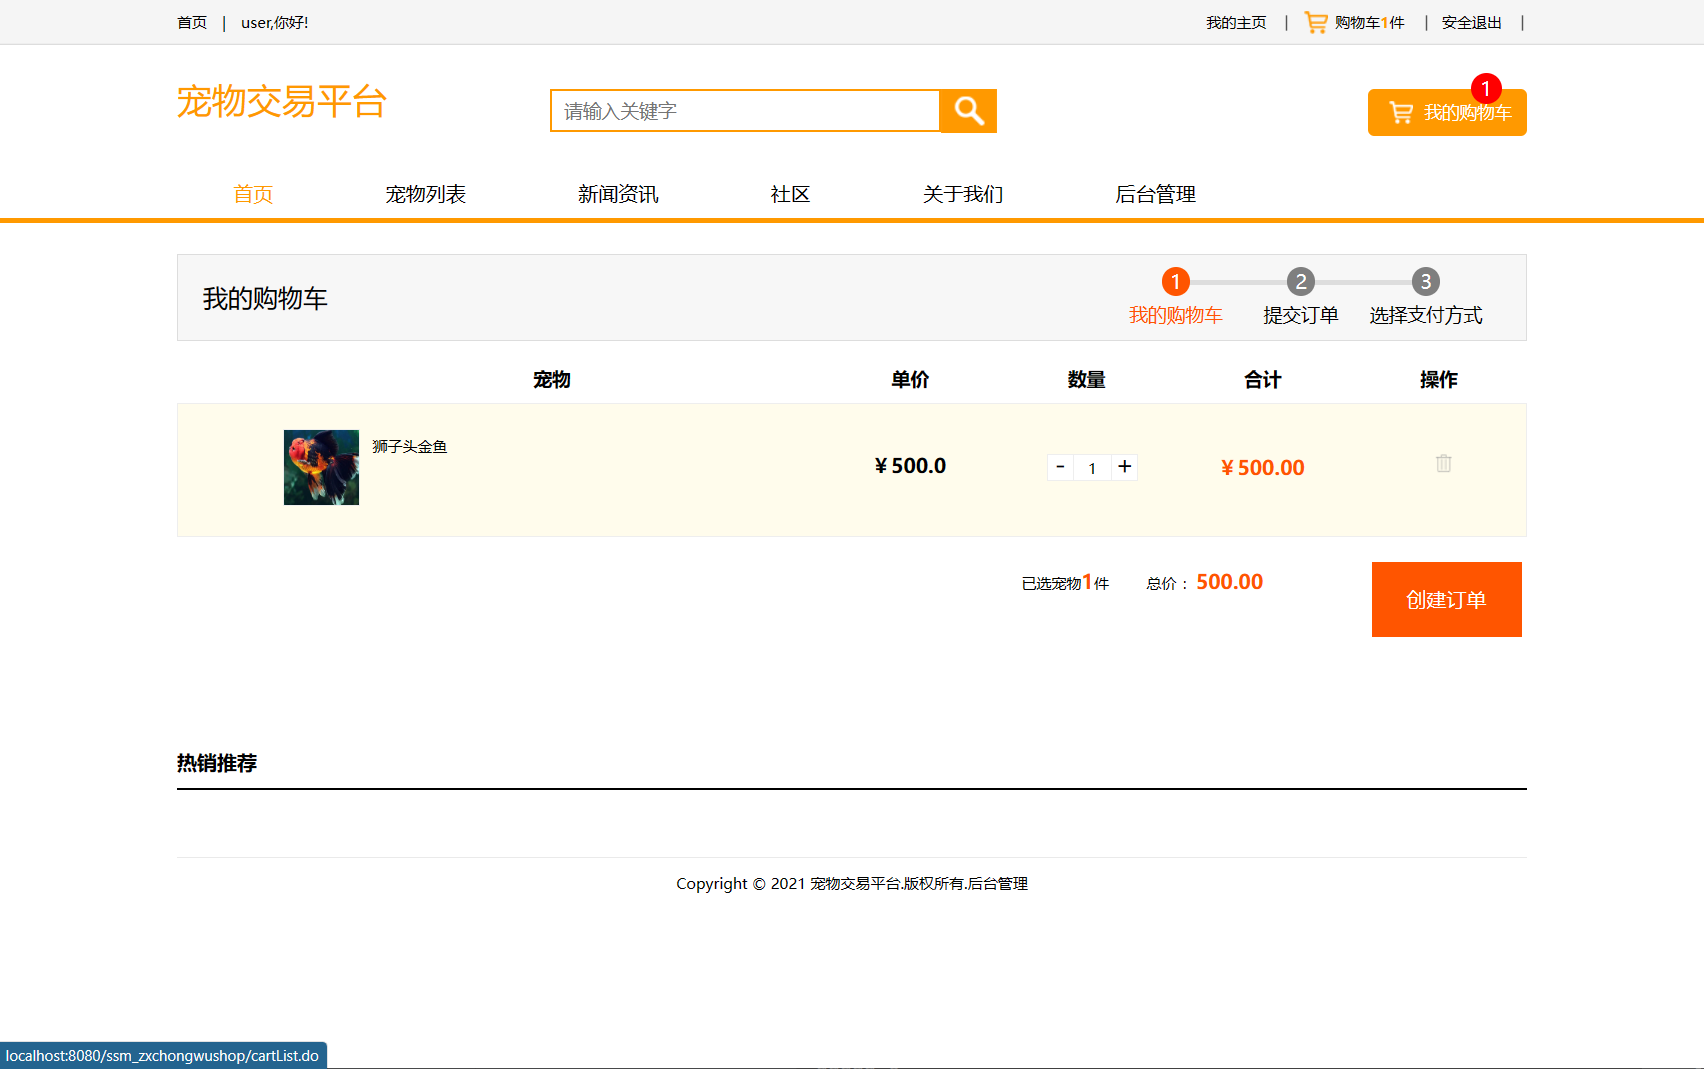Click the 创建订单 button
The width and height of the screenshot is (1704, 1069).
click(x=1446, y=599)
